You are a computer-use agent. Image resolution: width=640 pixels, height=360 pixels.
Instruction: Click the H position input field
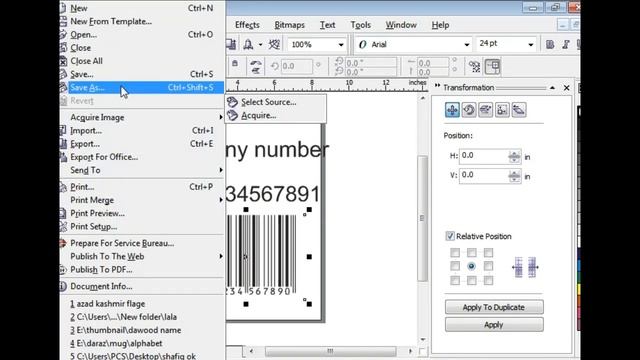pyautogui.click(x=484, y=156)
